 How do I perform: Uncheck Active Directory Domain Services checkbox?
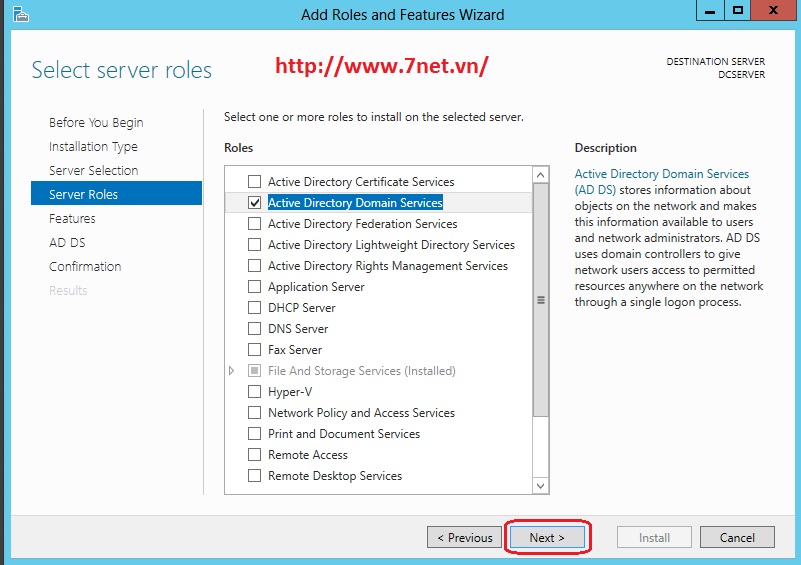(254, 202)
